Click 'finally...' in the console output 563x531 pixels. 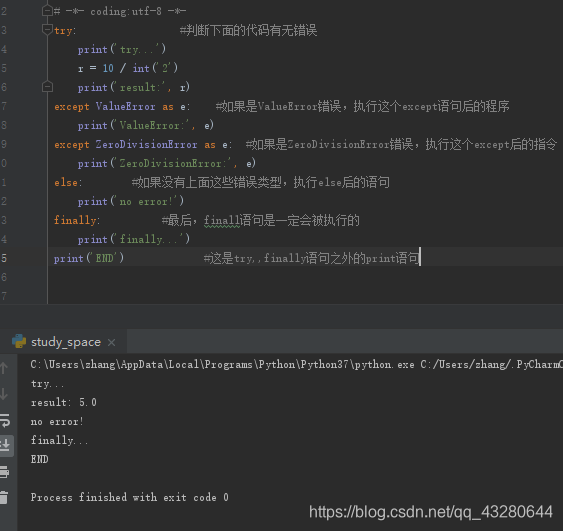(59, 440)
